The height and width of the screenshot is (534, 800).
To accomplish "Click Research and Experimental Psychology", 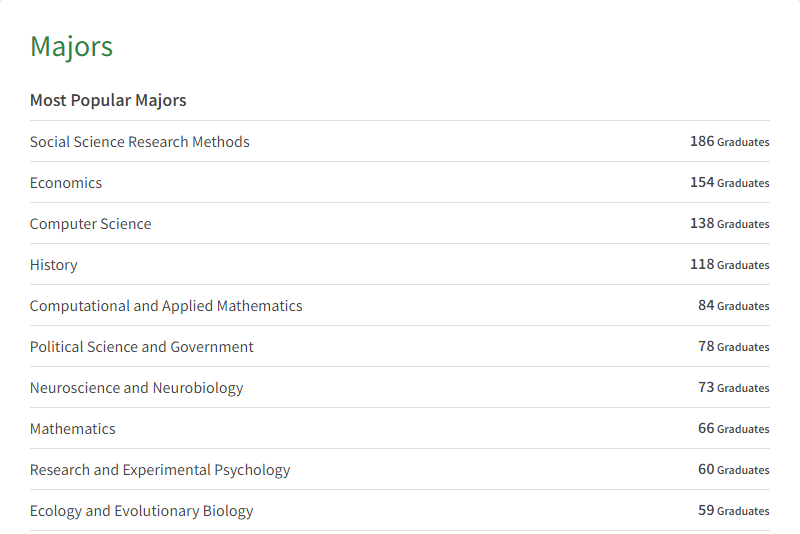I will (160, 470).
